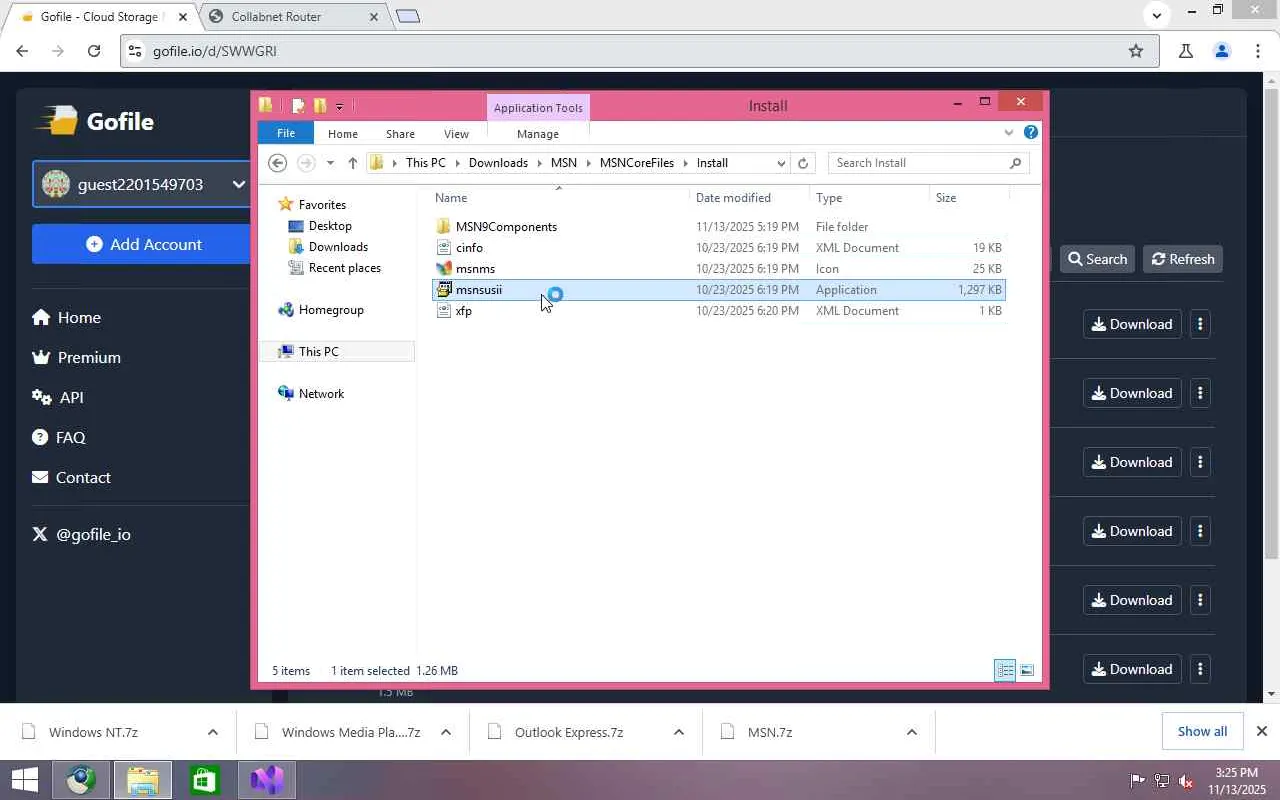Open the Gofile Premium link
This screenshot has width=1280, height=800.
tap(77, 357)
